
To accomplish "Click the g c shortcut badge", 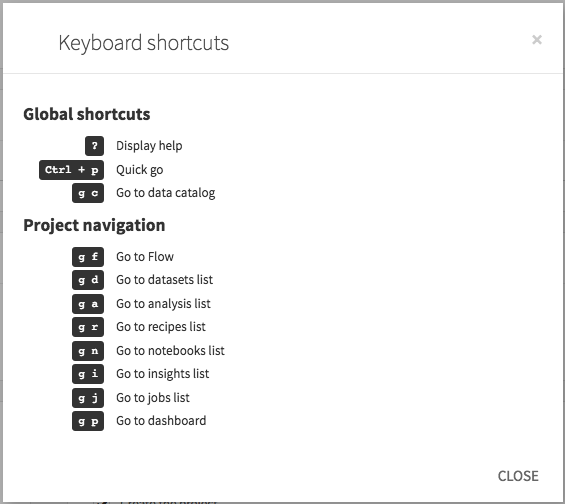I will [88, 193].
